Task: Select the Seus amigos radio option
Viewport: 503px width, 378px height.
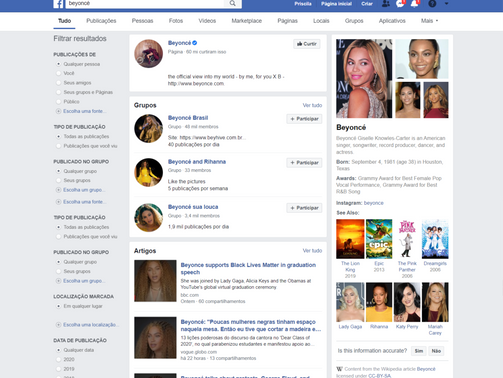Action: pyautogui.click(x=58, y=83)
